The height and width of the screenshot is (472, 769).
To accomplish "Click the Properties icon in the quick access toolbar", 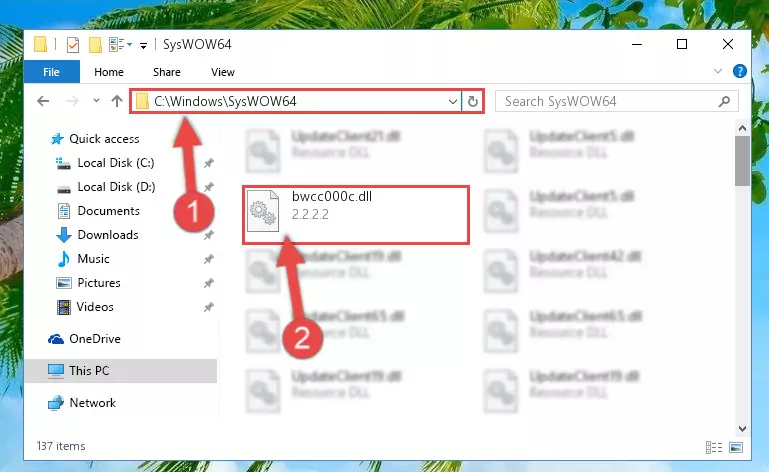I will (x=73, y=45).
